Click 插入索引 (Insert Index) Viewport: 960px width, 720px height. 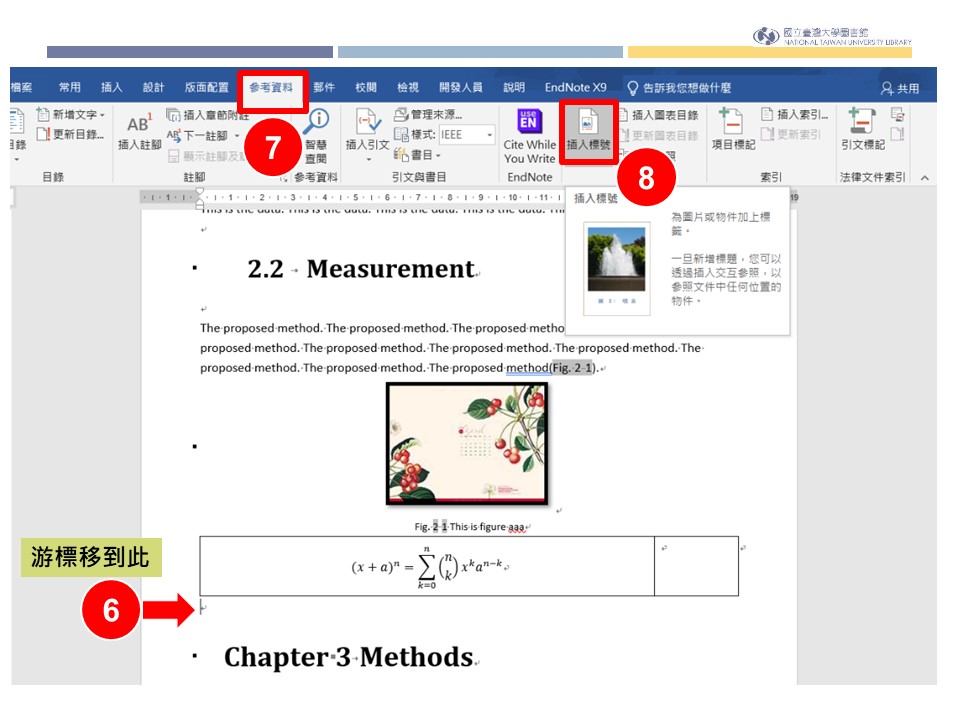tap(795, 114)
